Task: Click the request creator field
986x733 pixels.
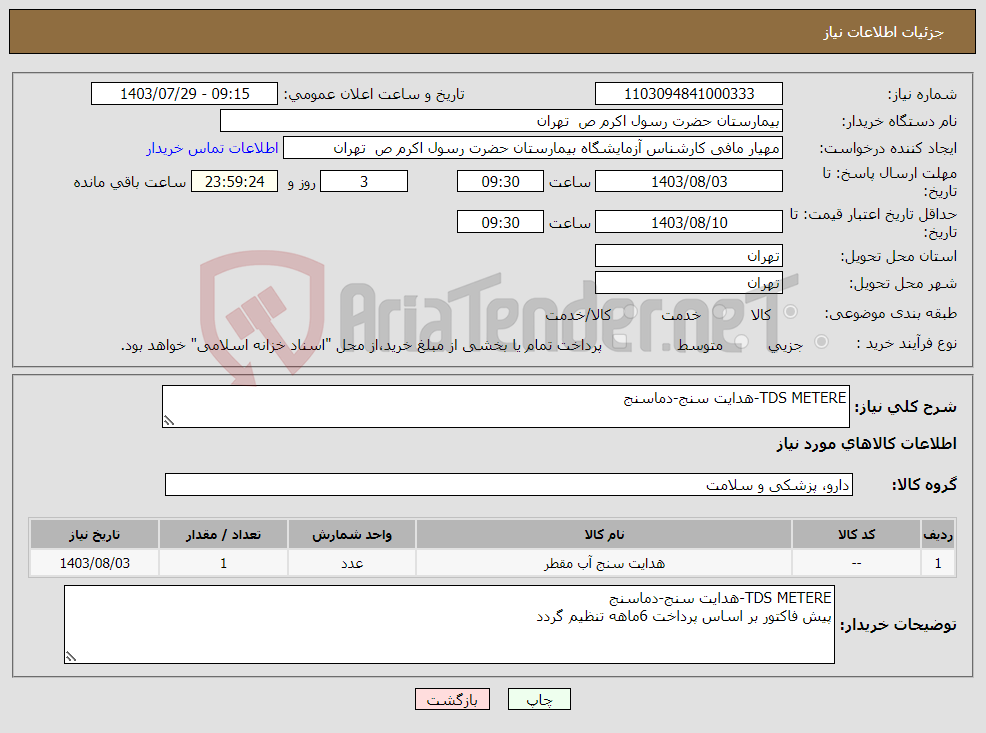Action: pyautogui.click(x=533, y=148)
